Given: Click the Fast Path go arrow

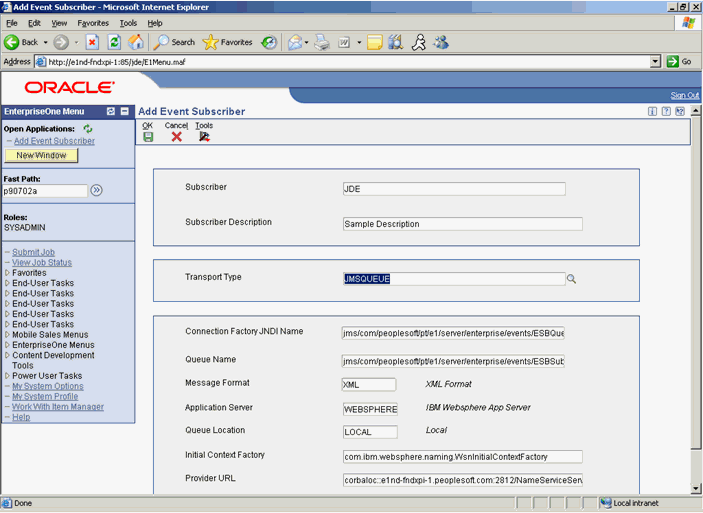Looking at the screenshot, I should coord(96,191).
